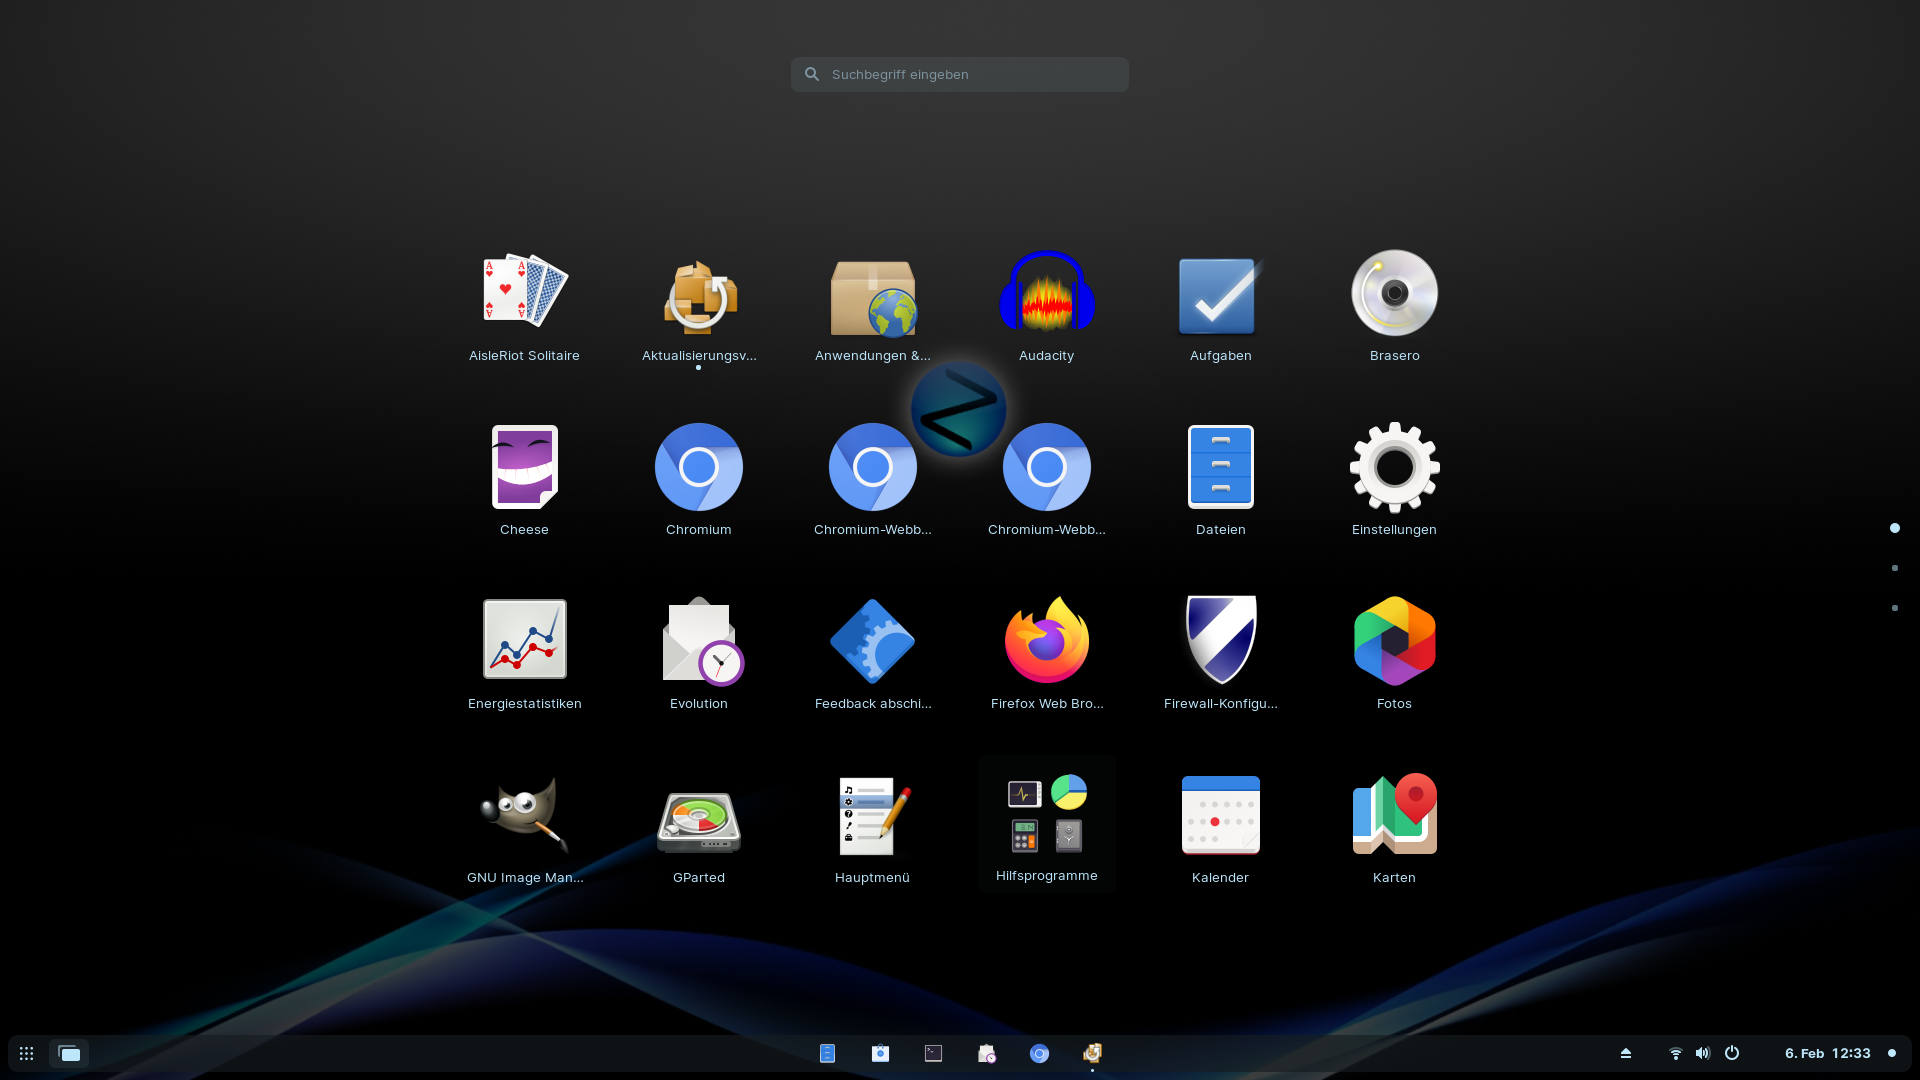Screen dimensions: 1920x1080
Task: Open Firewall-Konfiguration shield icon
Action: pyautogui.click(x=1220, y=641)
